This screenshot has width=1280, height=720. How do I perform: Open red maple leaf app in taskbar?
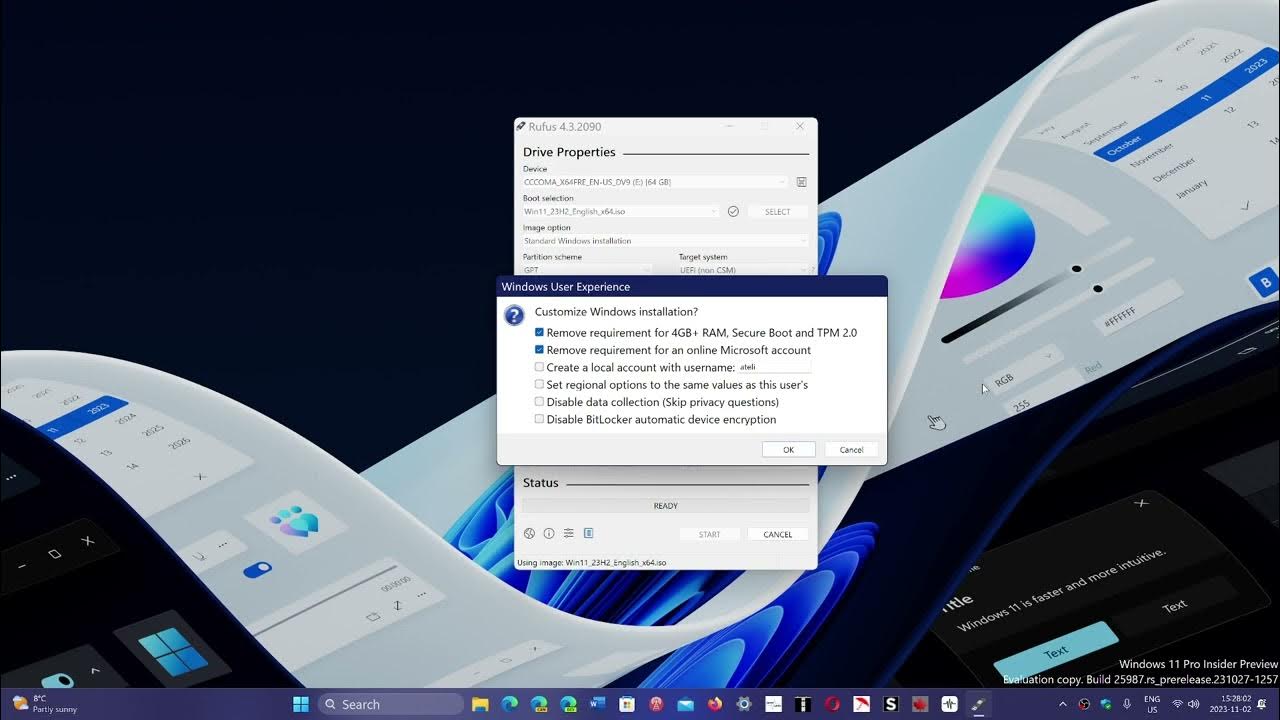point(920,704)
